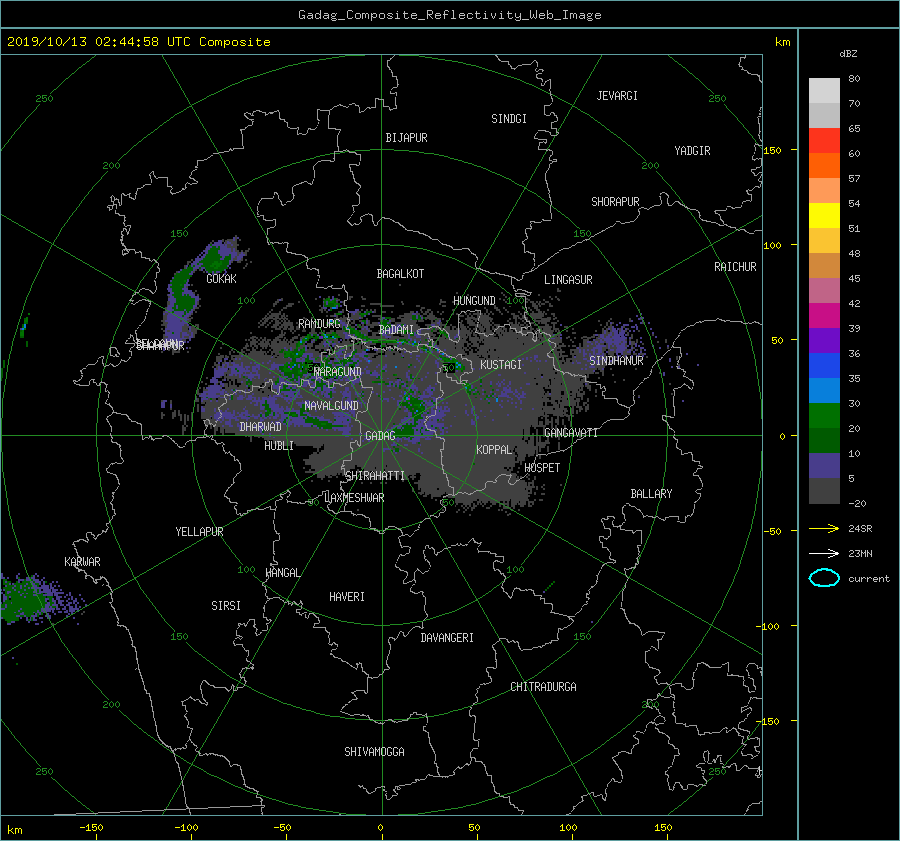The image size is (900, 841).
Task: Click the white 23MN arrow legend icon
Action: [x=824, y=553]
